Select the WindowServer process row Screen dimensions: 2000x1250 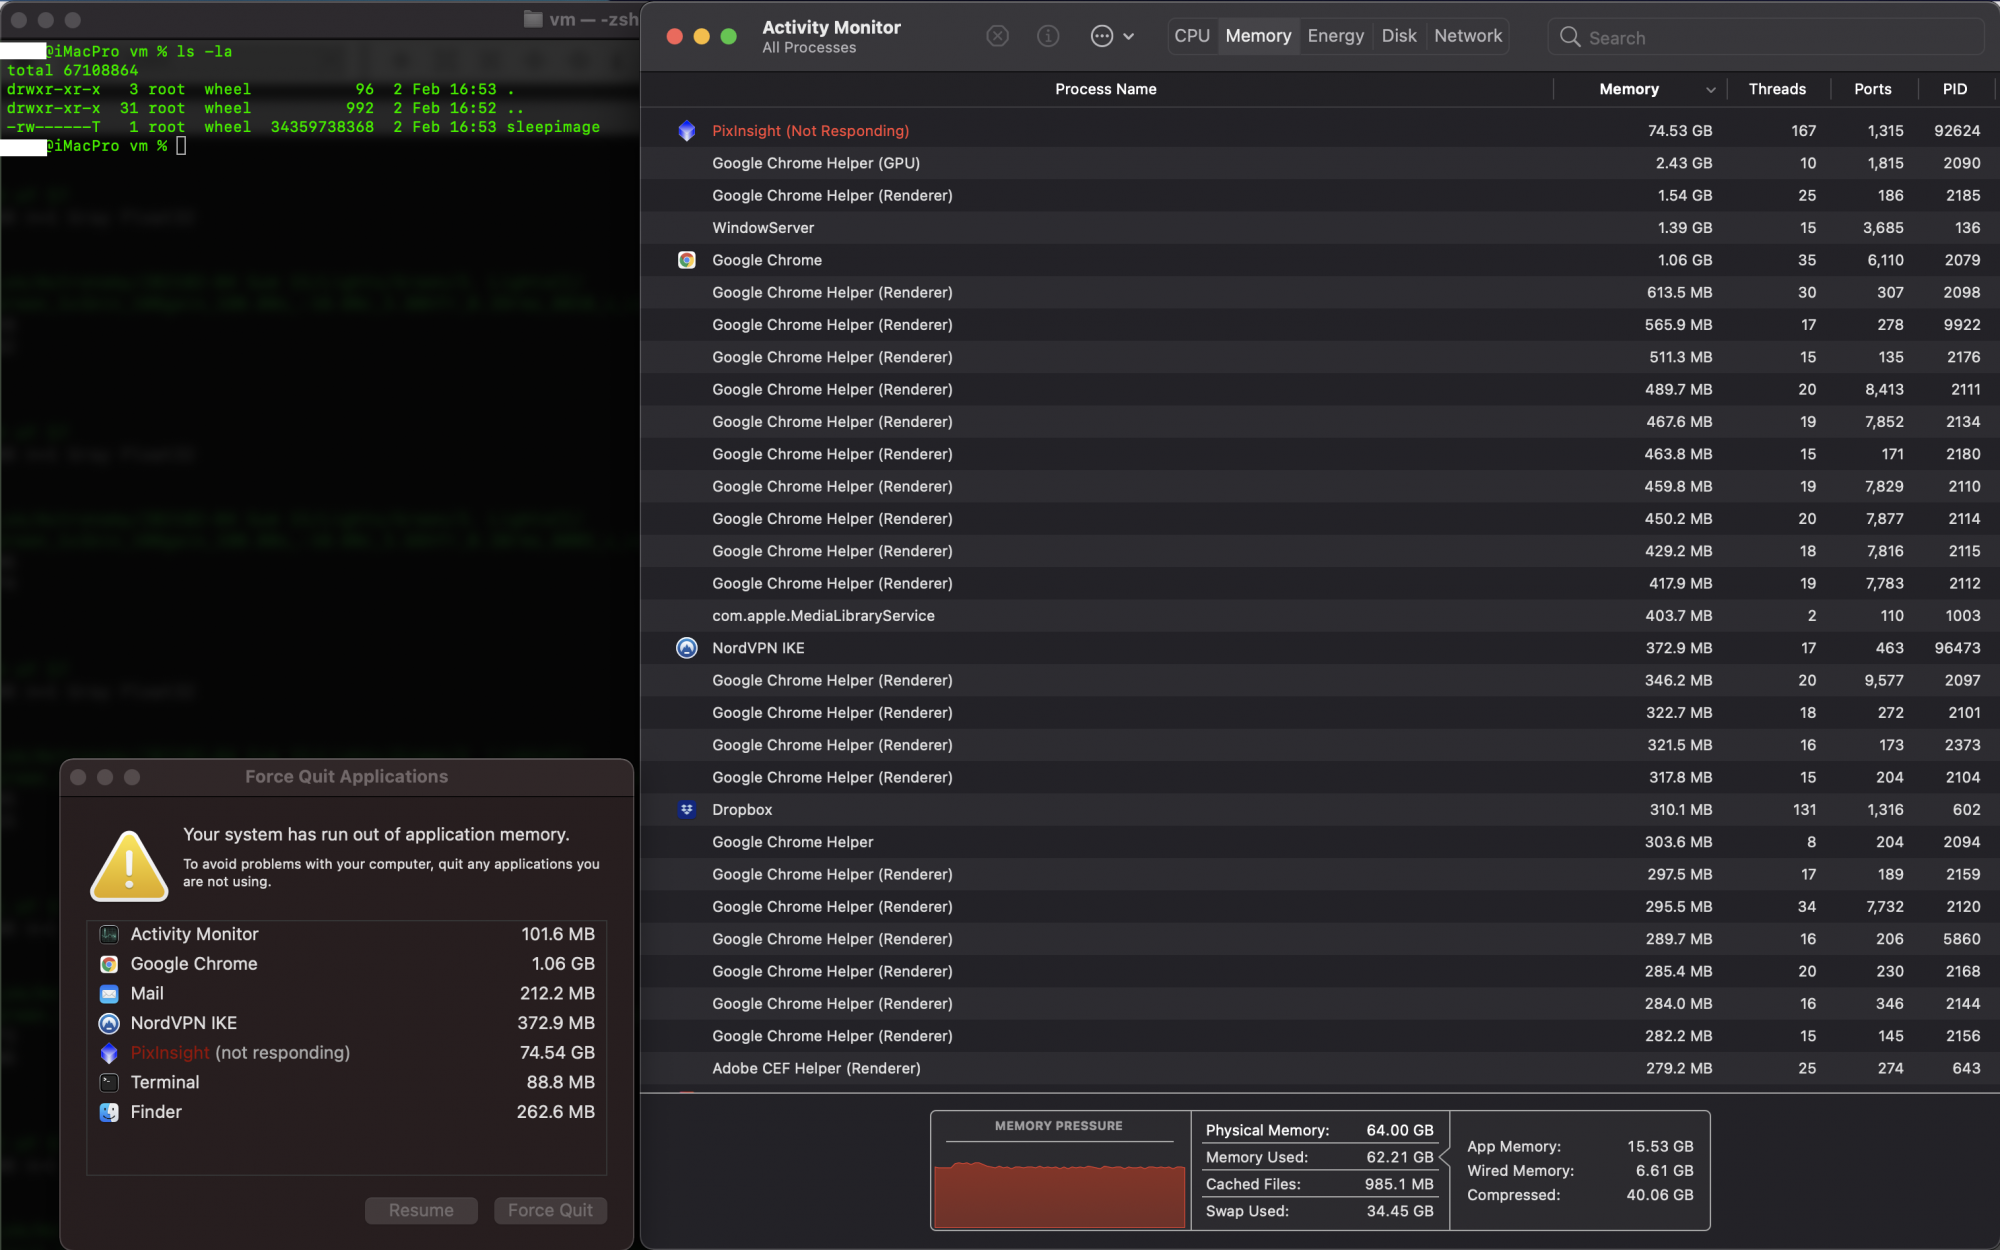pyautogui.click(x=1320, y=228)
